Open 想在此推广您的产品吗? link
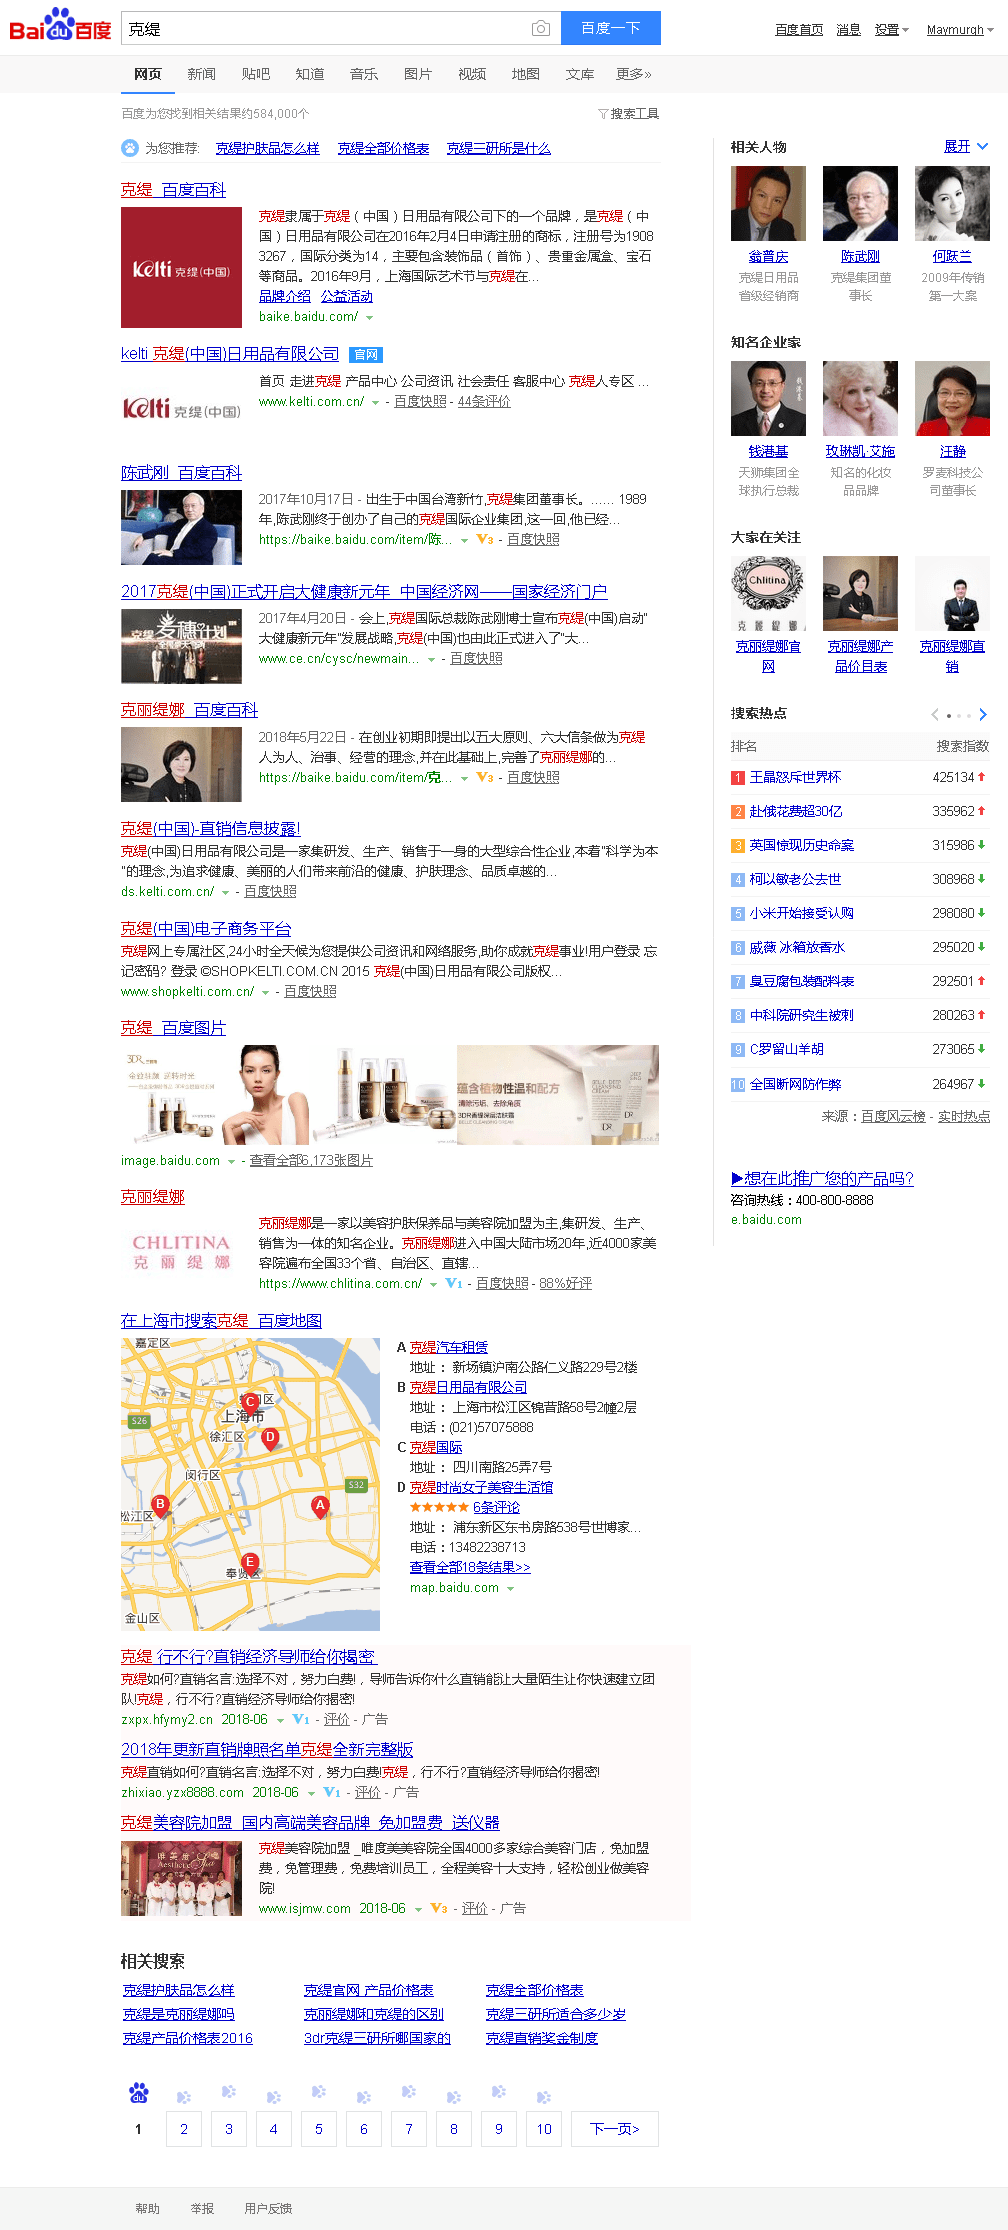Viewport: 1008px width, 2230px height. pos(822,1178)
